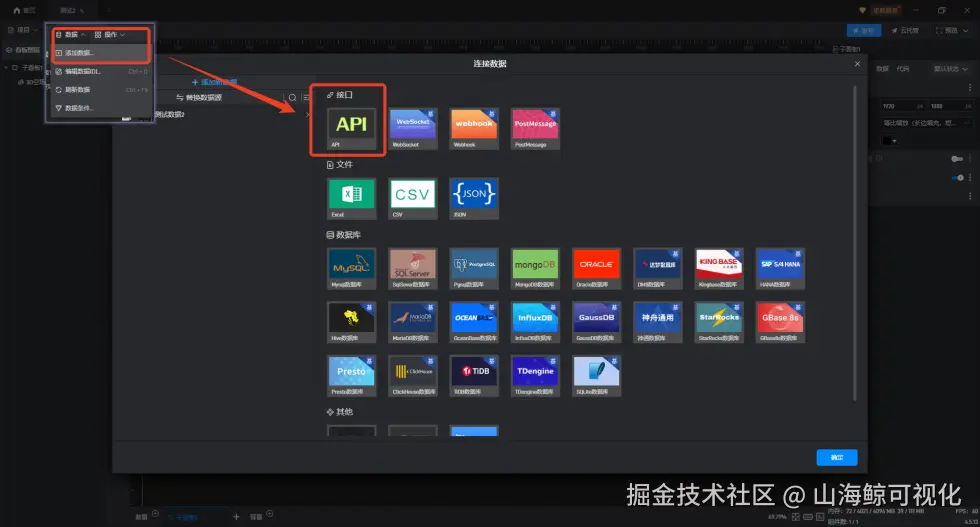Image resolution: width=980 pixels, height=527 pixels.
Task: Select the GaussDB database tile
Action: [597, 323]
